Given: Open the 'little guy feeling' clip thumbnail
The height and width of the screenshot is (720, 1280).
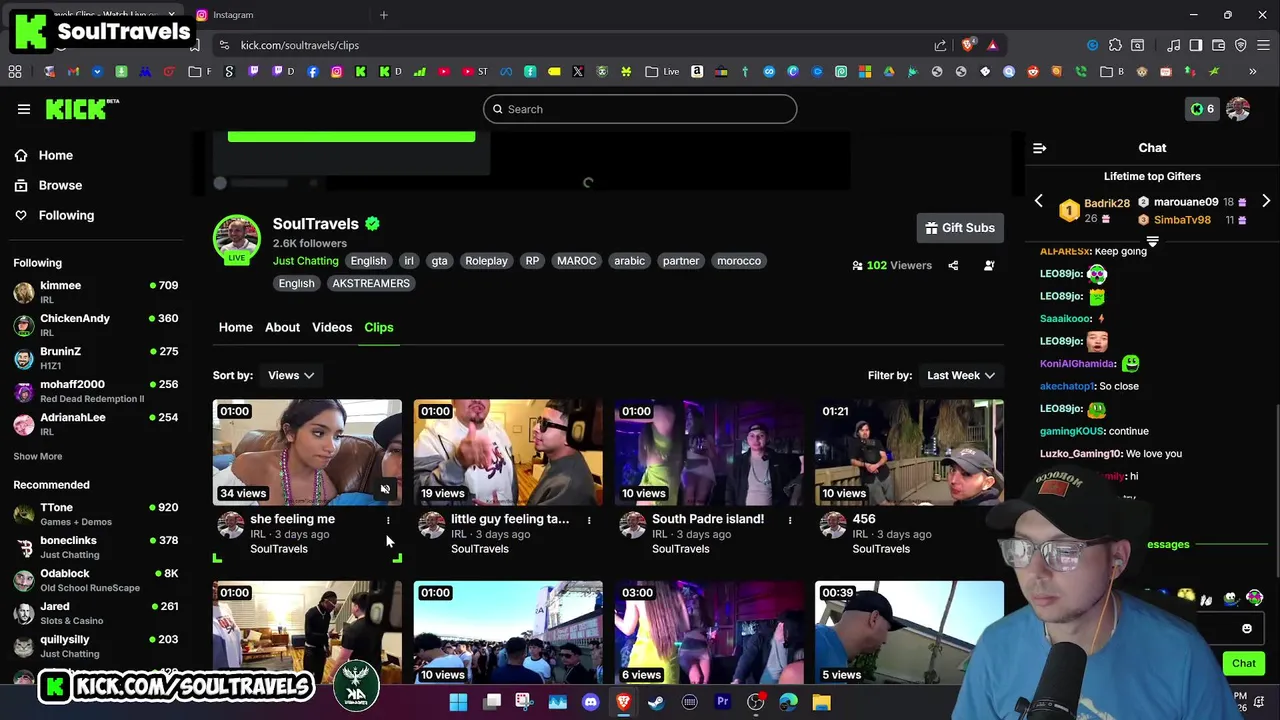Looking at the screenshot, I should tap(508, 452).
